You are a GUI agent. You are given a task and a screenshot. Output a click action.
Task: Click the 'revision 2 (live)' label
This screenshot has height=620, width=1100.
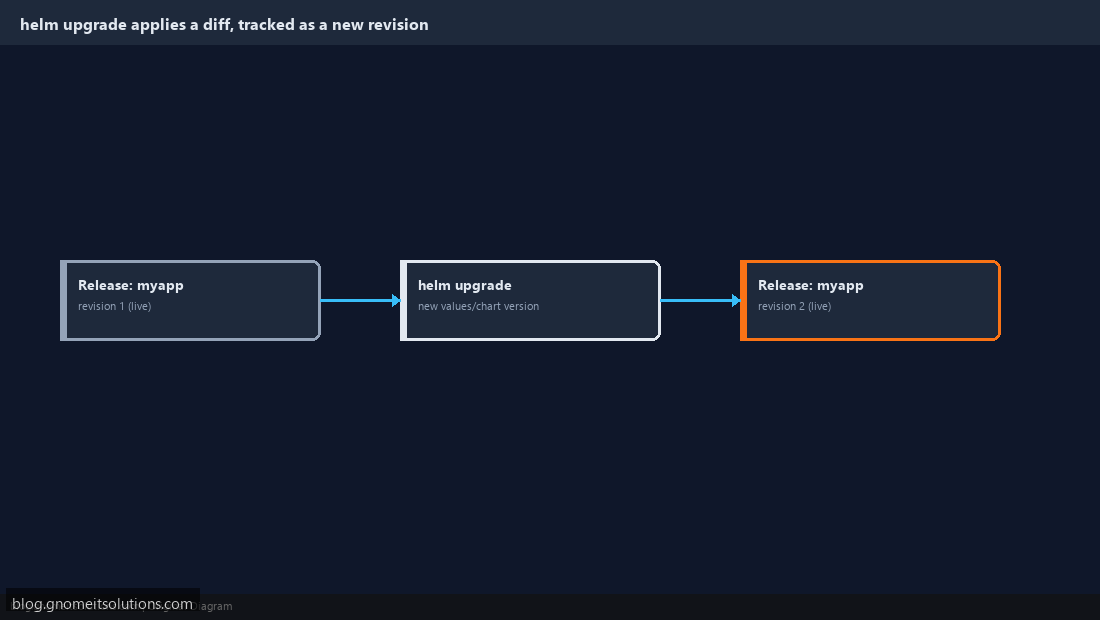point(794,306)
